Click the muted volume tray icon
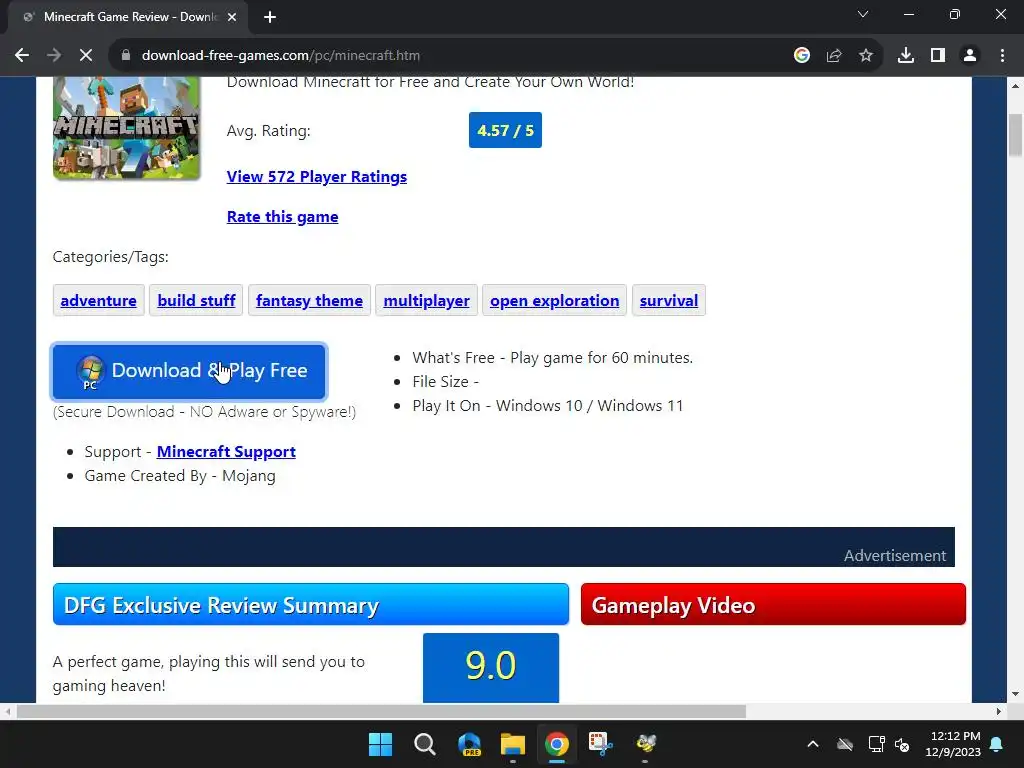 click(903, 744)
